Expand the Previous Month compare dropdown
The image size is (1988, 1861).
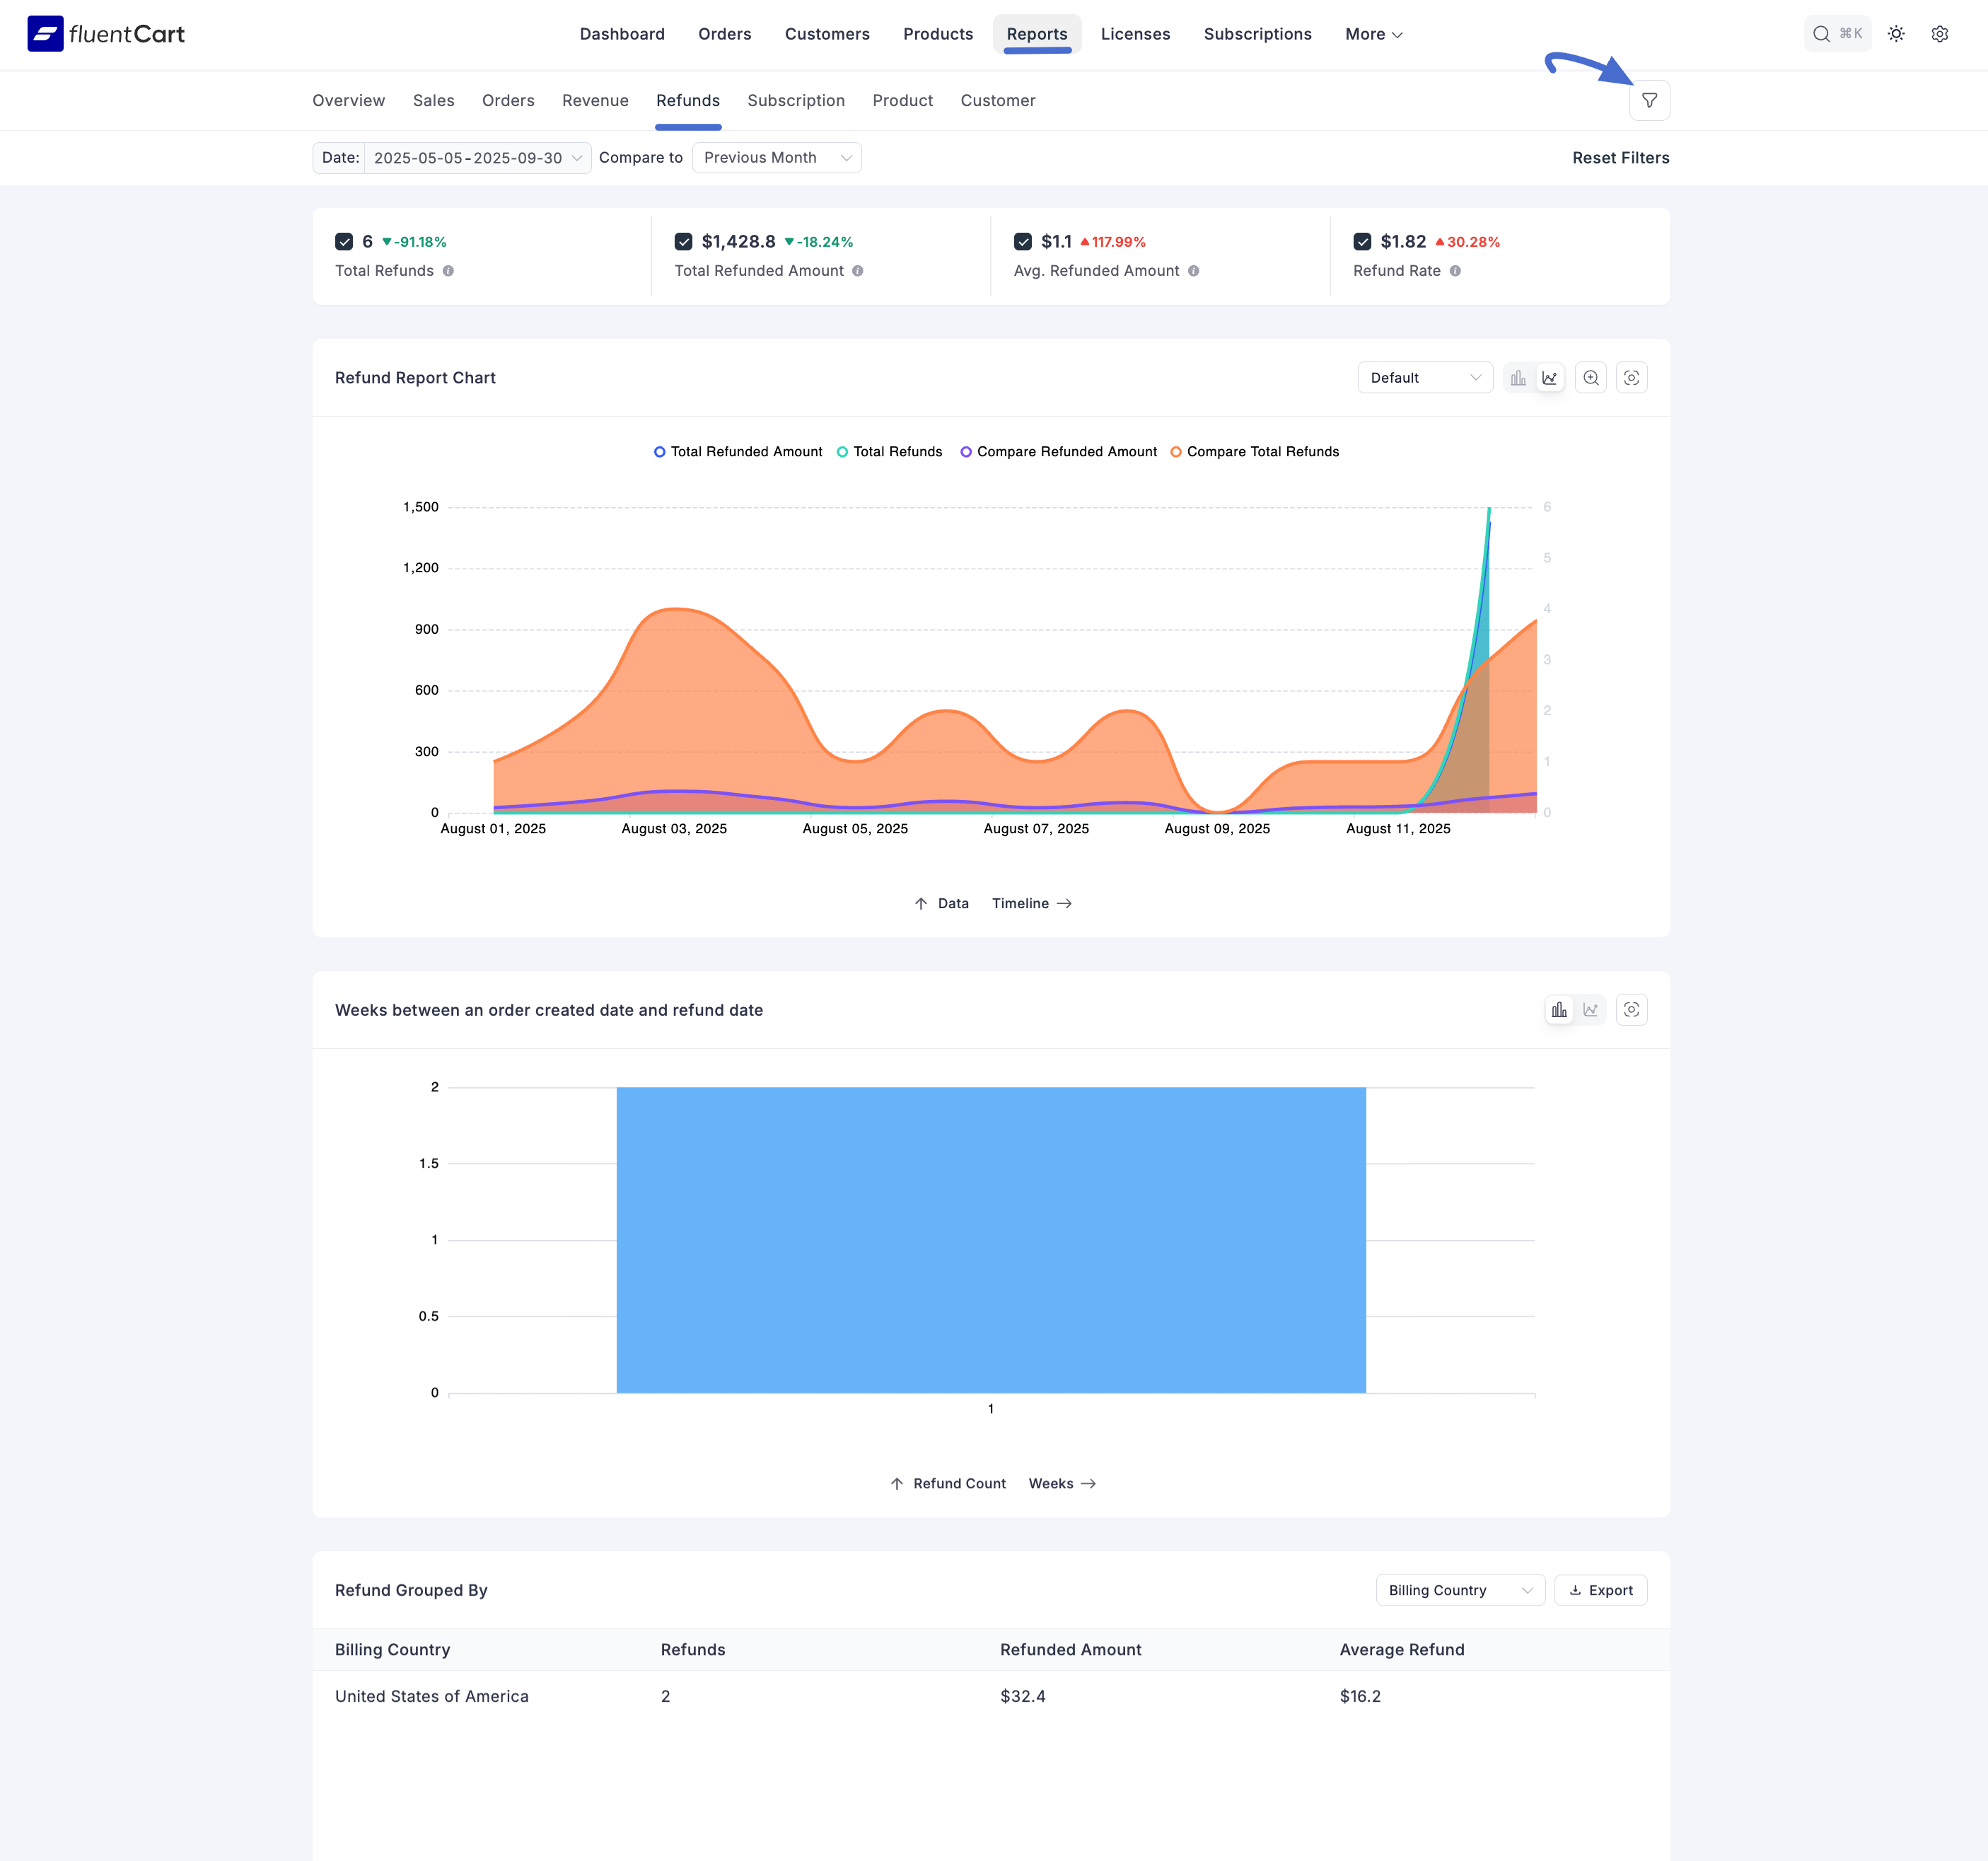776,158
